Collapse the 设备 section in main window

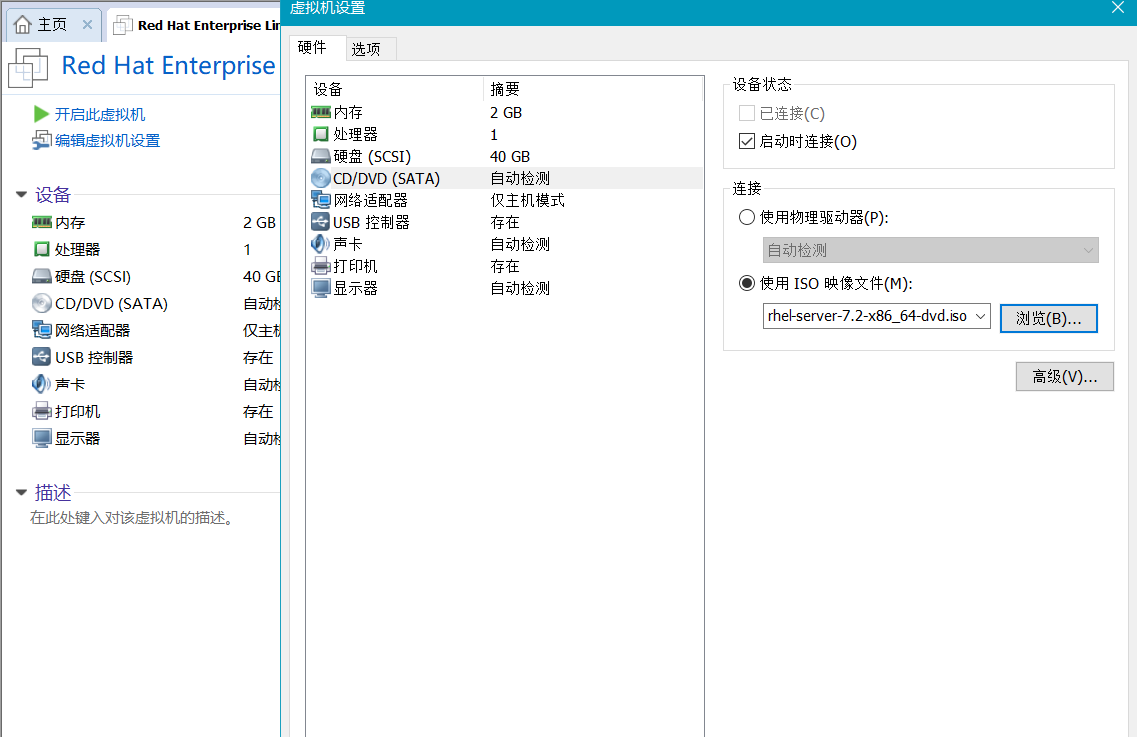point(22,194)
